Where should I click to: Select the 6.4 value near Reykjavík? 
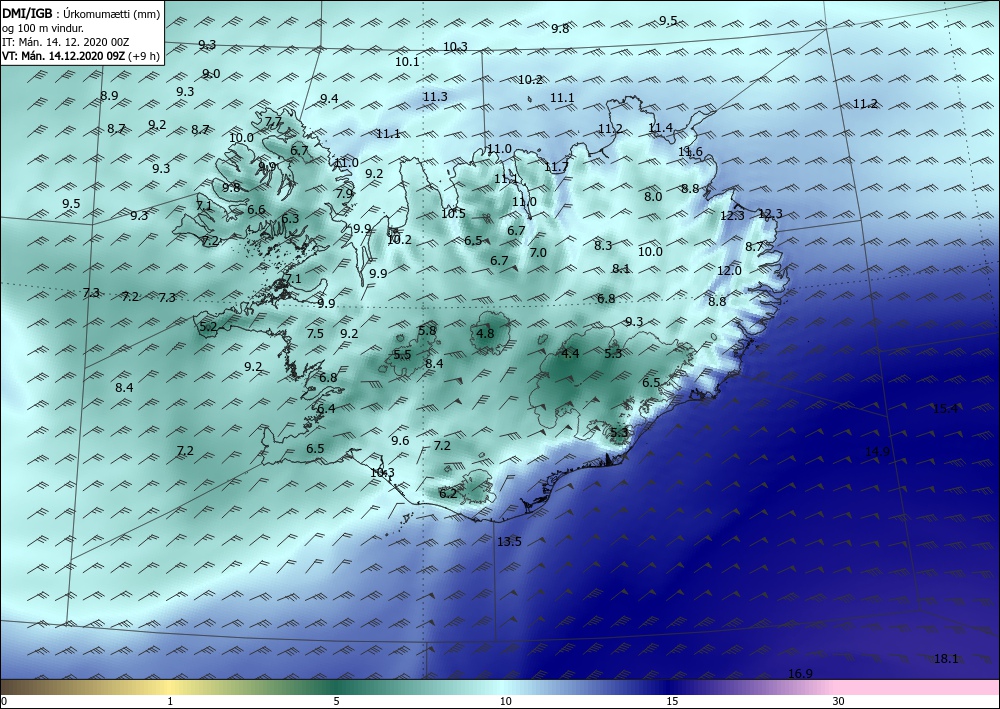[326, 409]
